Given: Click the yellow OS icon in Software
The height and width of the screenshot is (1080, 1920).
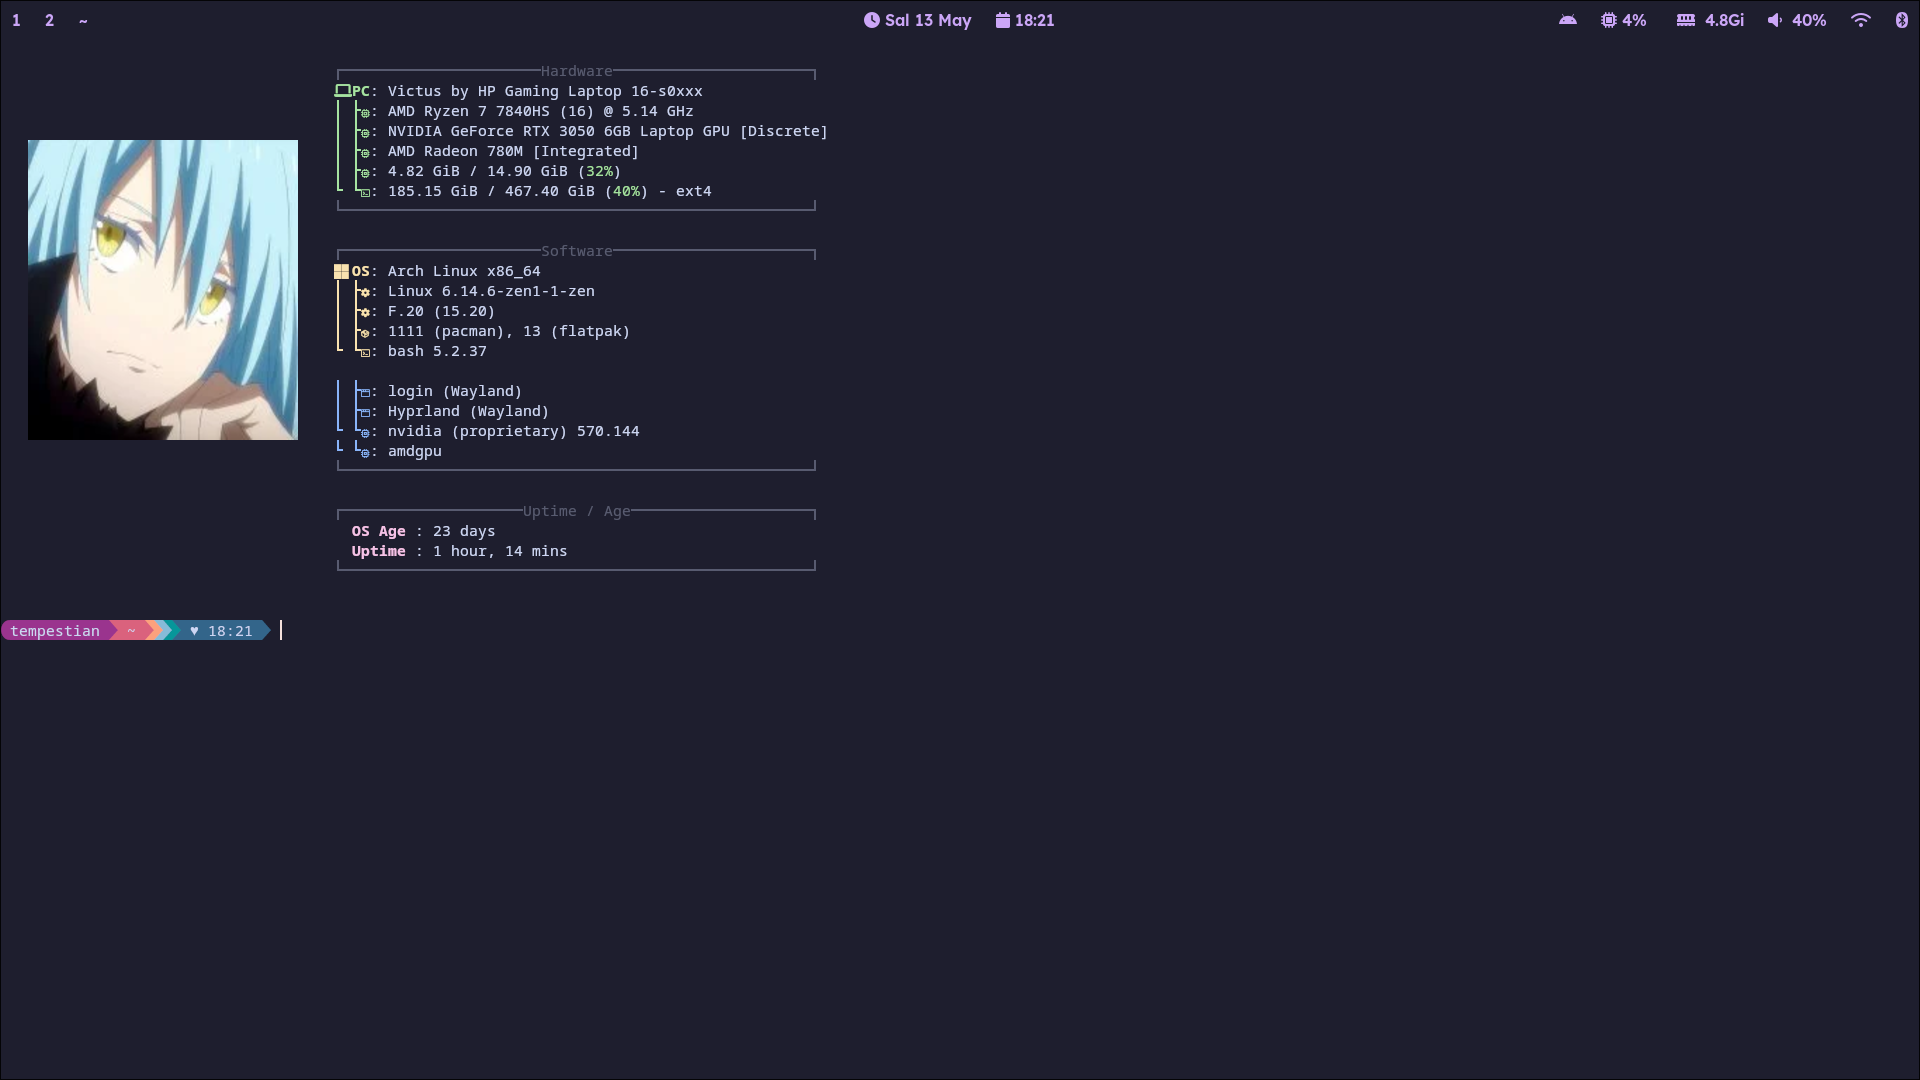Looking at the screenshot, I should pyautogui.click(x=341, y=271).
